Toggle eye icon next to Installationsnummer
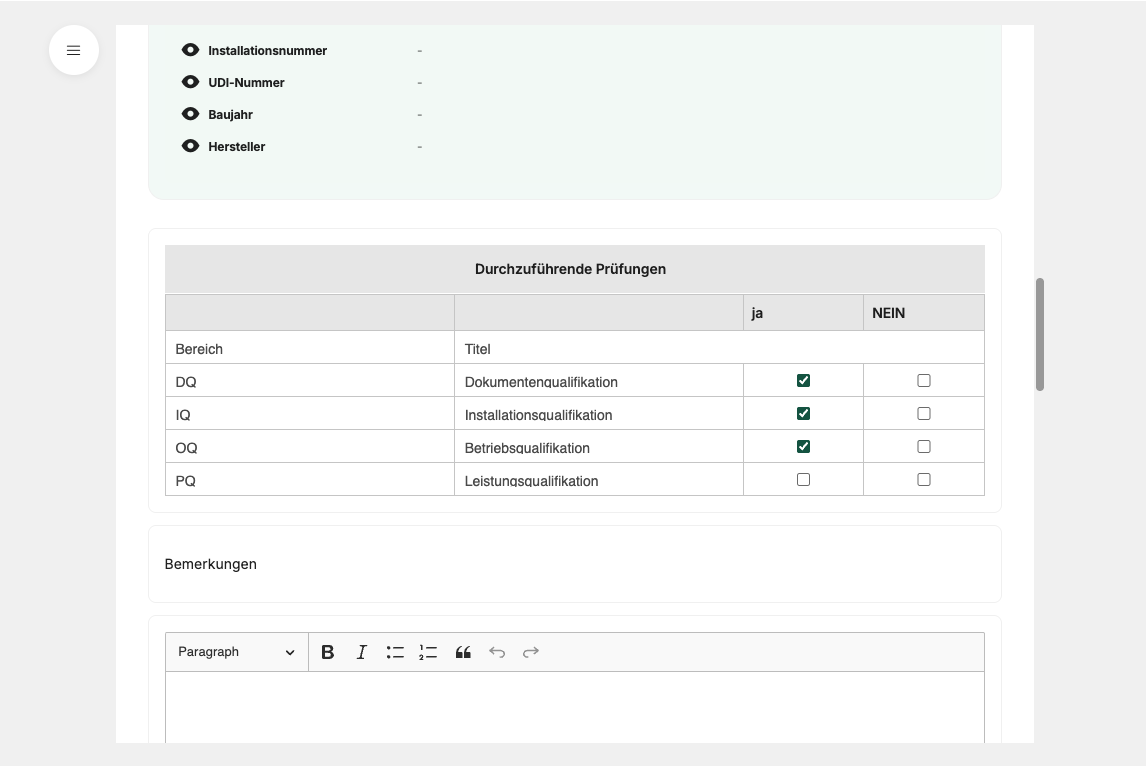The image size is (1146, 766). point(190,50)
